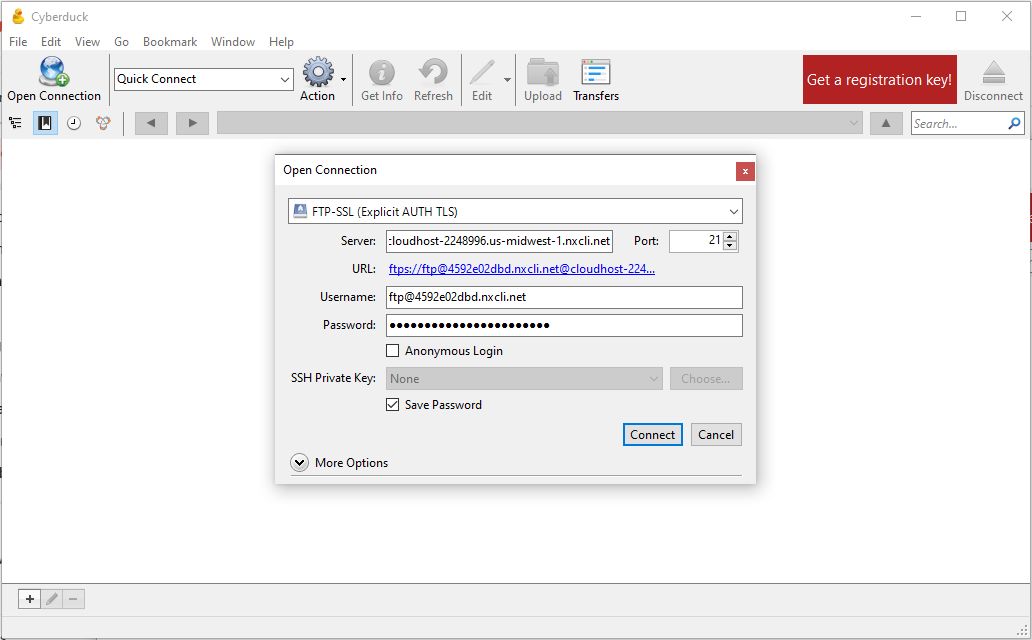
Task: Open the Transfers window icon
Action: tap(596, 72)
